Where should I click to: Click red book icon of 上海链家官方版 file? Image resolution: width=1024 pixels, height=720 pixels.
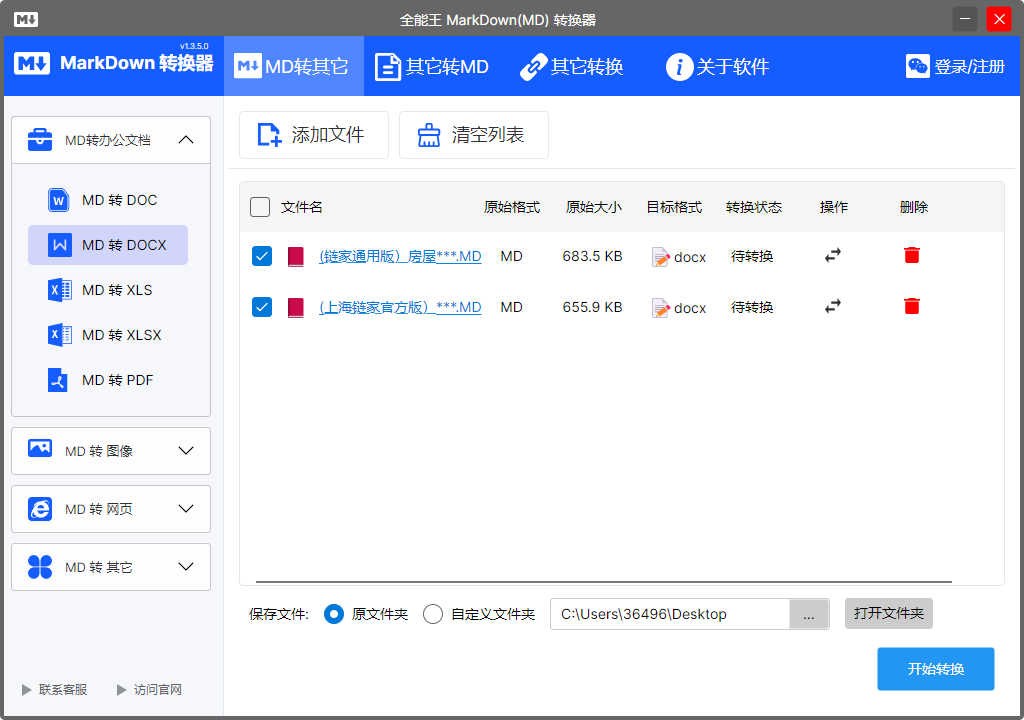pos(296,307)
